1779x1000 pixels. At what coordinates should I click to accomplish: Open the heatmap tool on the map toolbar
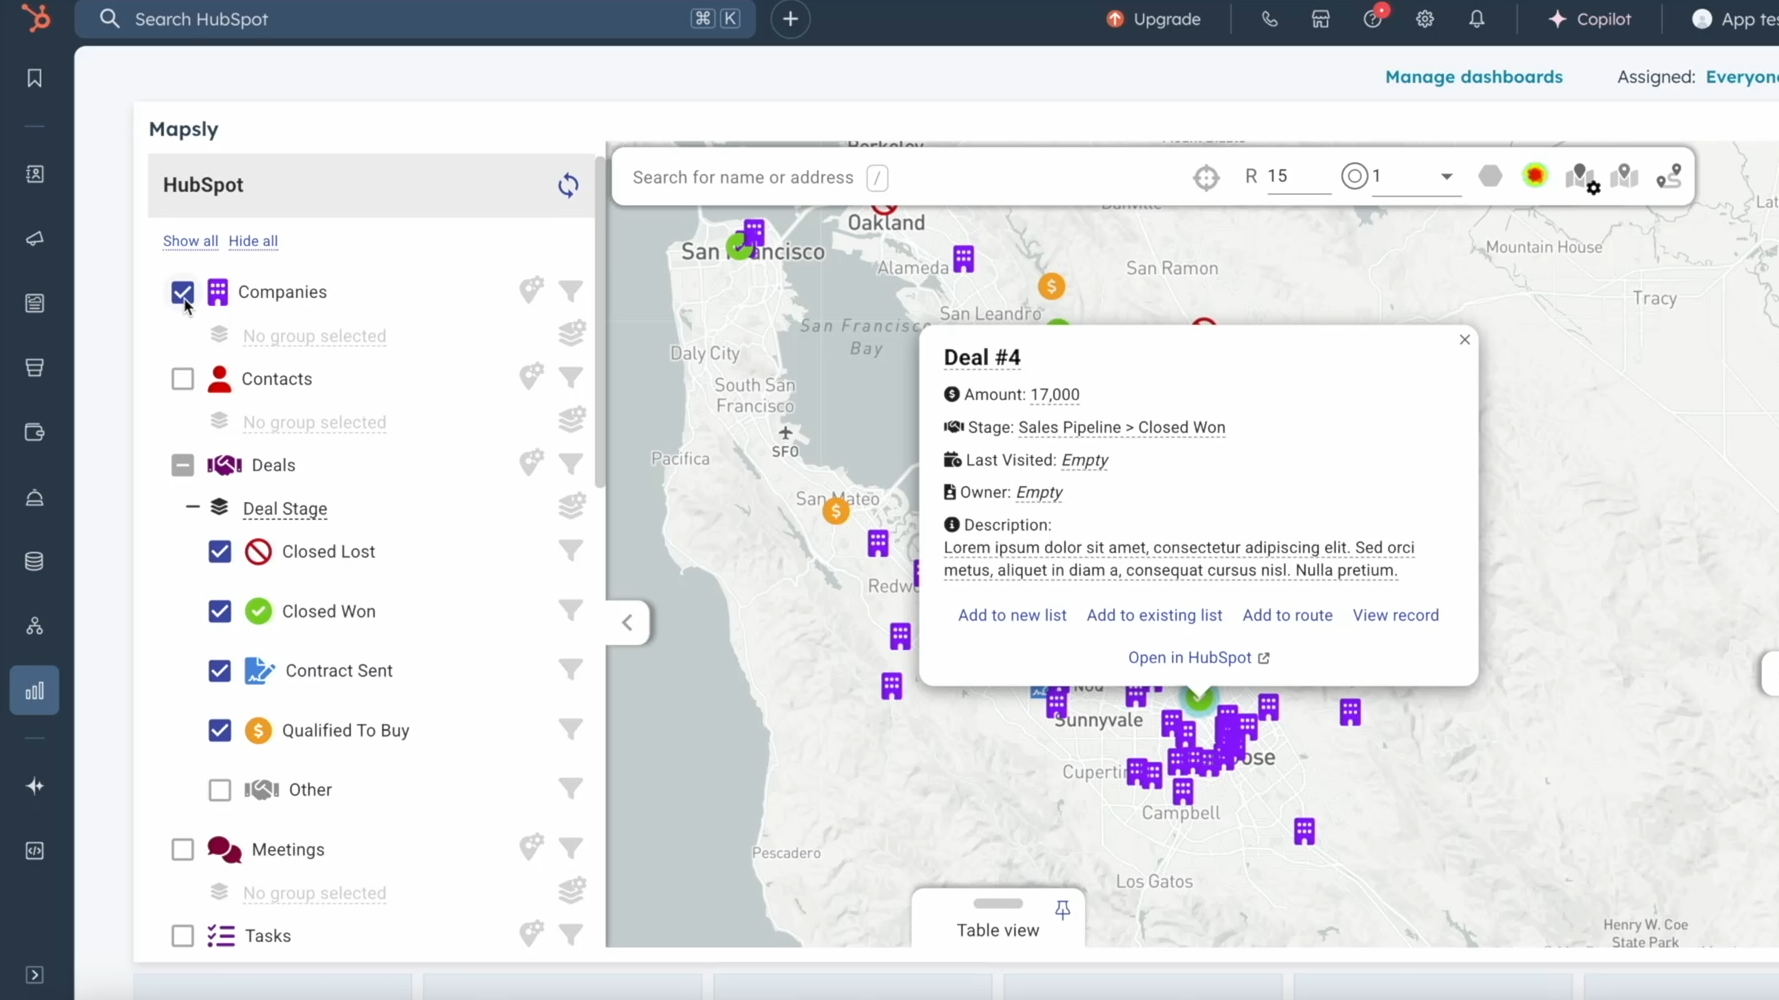point(1536,176)
